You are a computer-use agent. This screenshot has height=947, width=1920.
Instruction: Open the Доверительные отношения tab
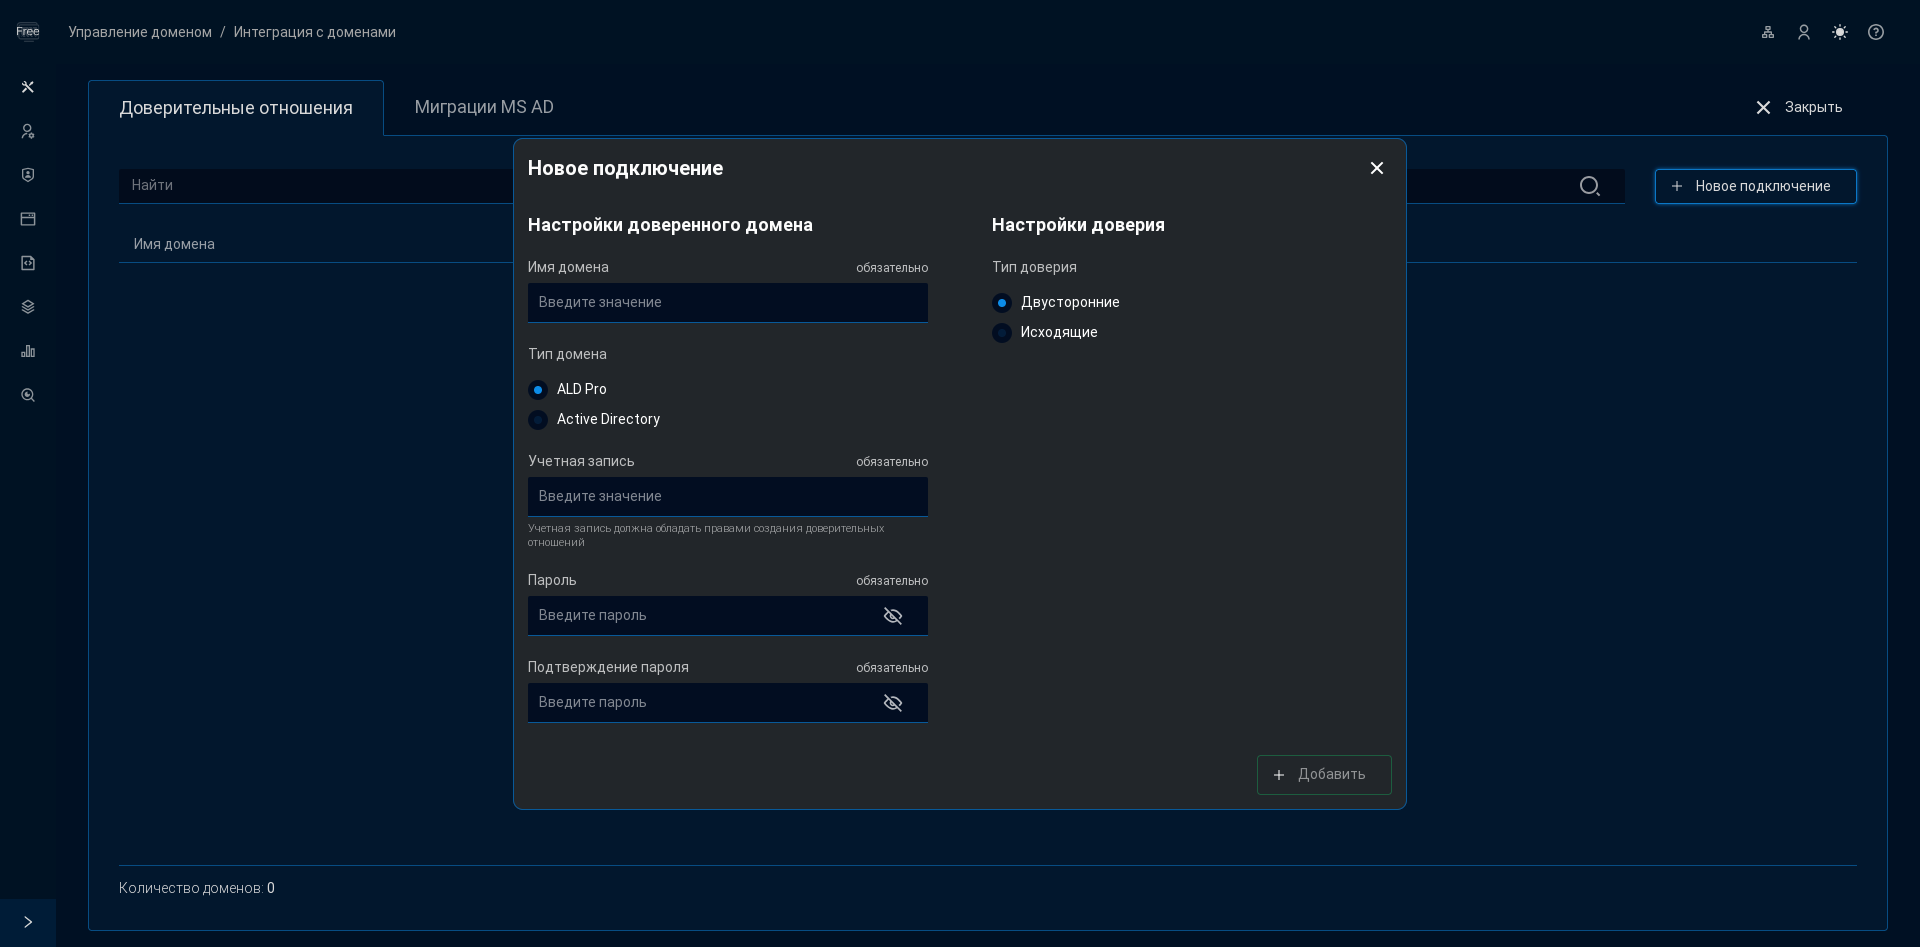click(x=236, y=108)
